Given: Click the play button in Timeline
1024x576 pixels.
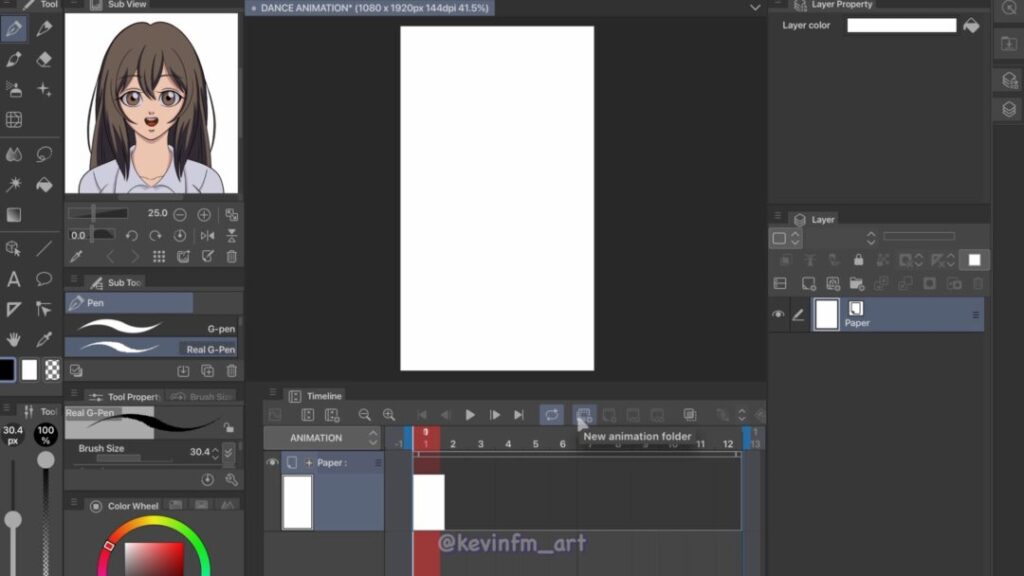Looking at the screenshot, I should click(x=470, y=415).
